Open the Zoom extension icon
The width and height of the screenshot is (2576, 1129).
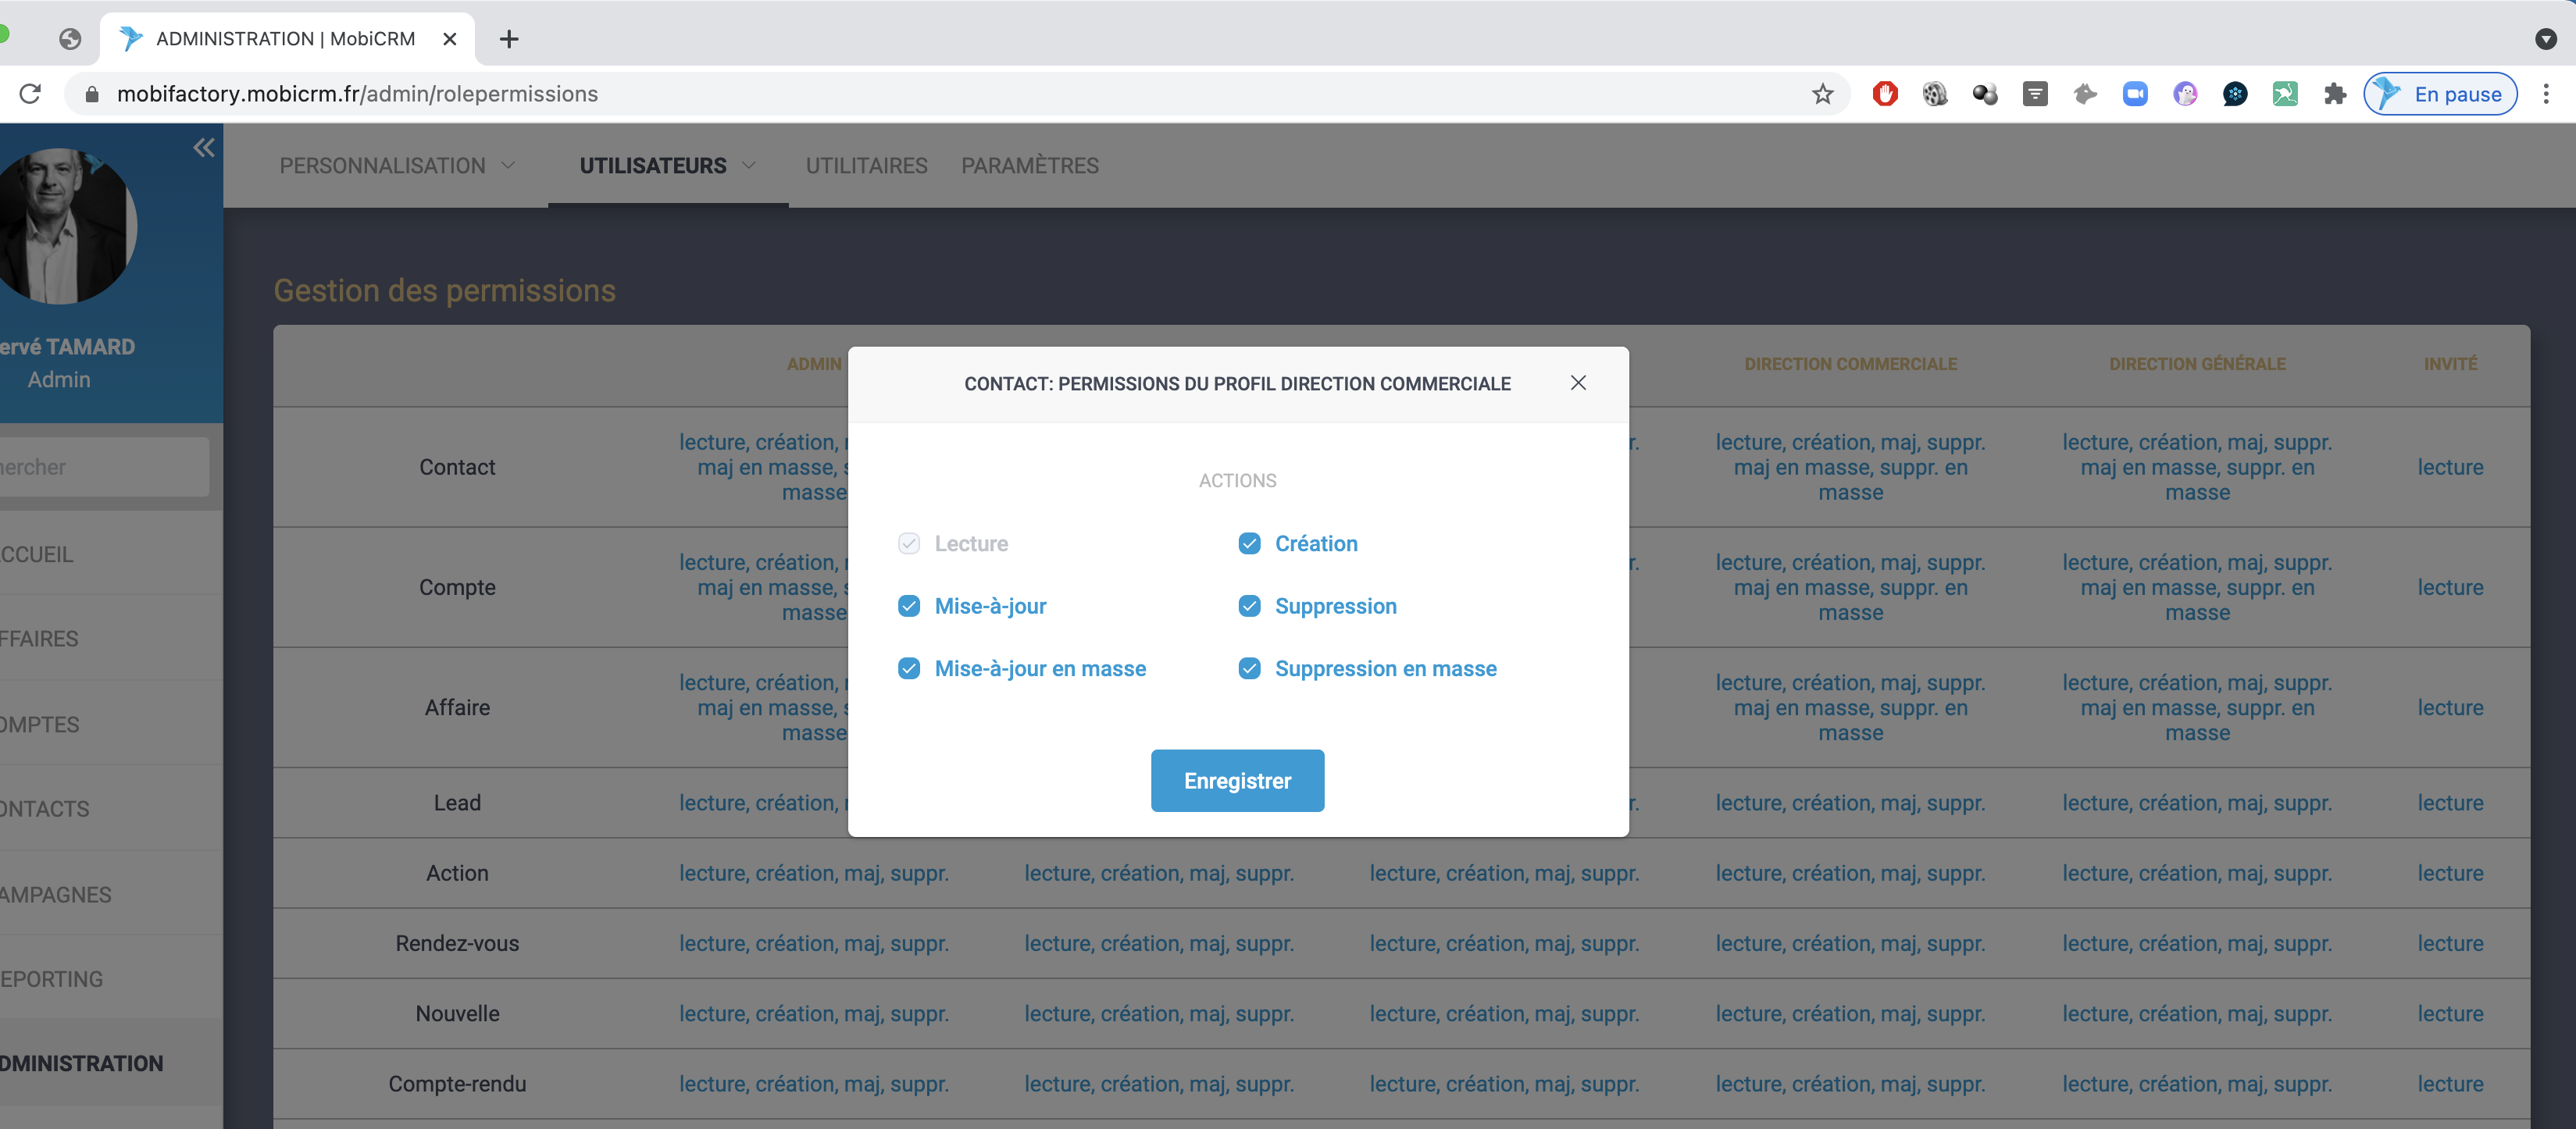[2134, 94]
